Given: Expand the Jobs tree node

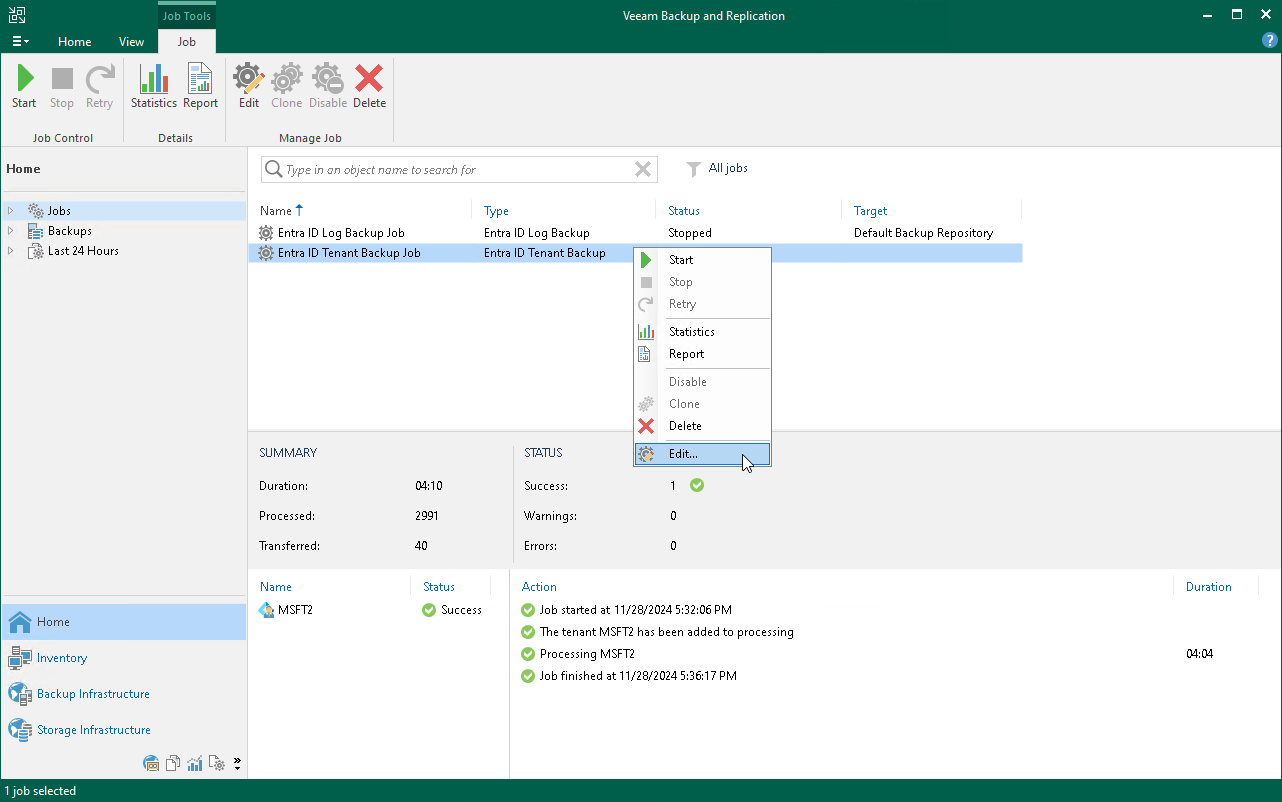Looking at the screenshot, I should coord(12,211).
